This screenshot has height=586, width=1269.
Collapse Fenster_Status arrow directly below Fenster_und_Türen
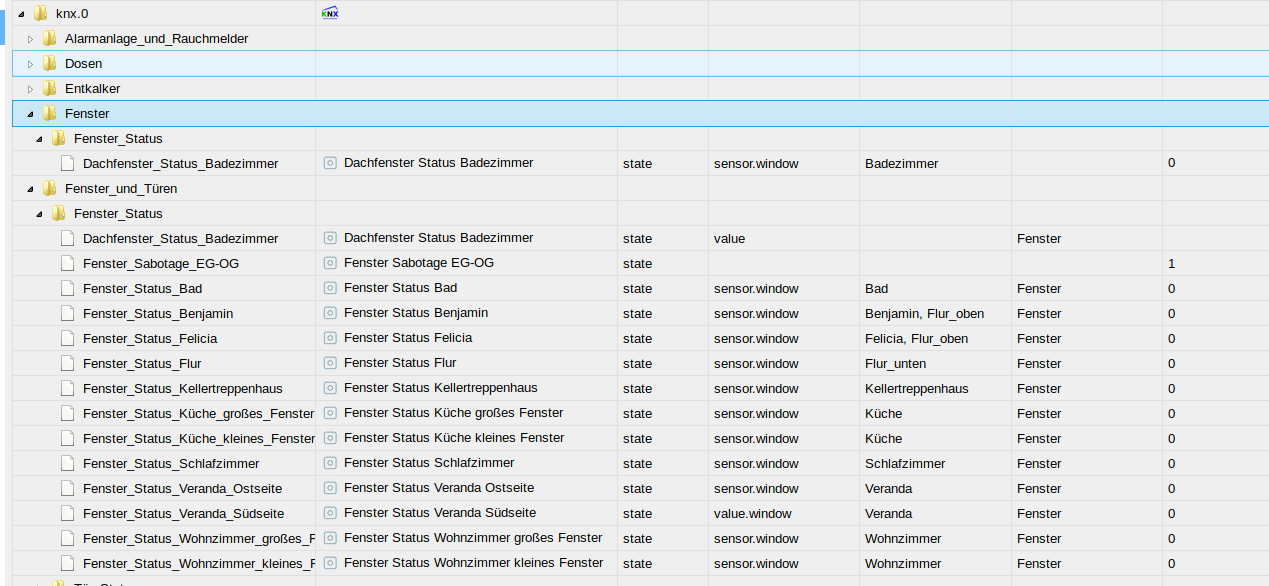(40, 214)
